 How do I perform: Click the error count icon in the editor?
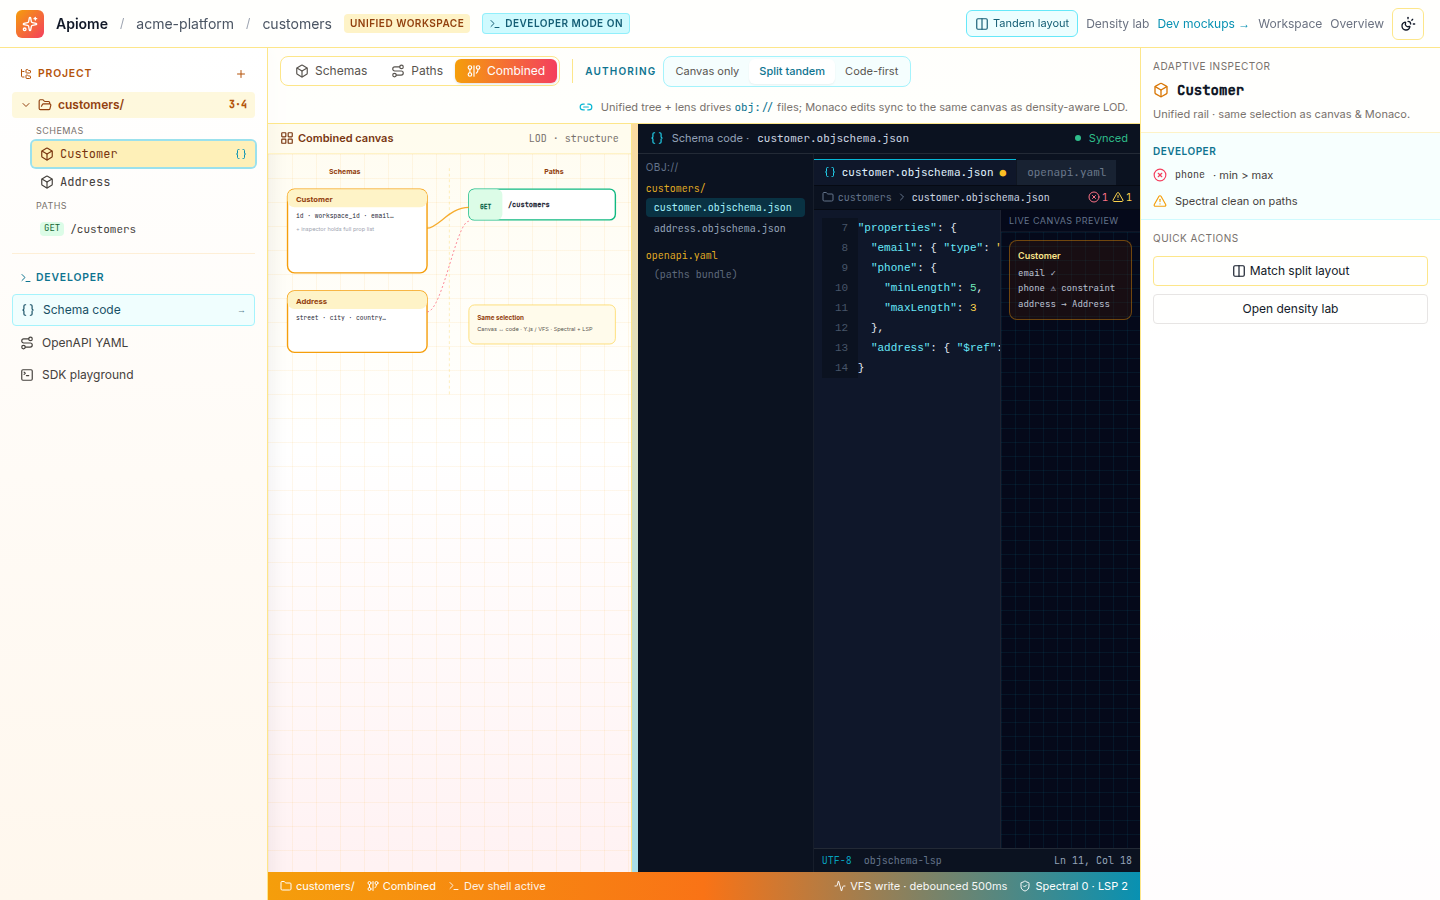pos(1094,198)
